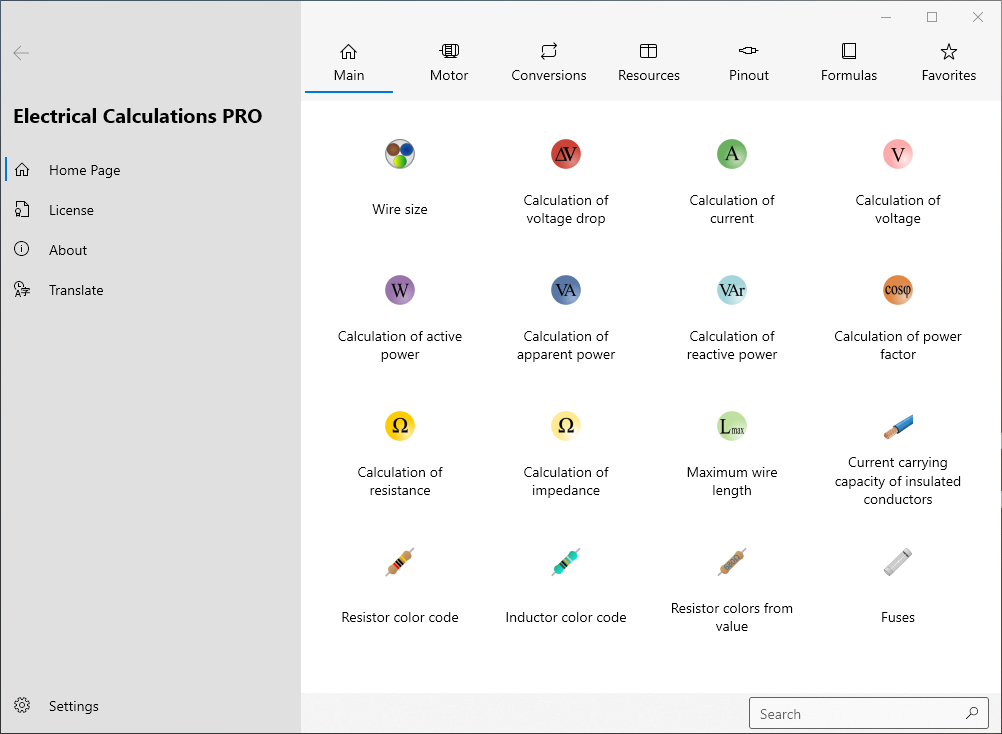Viewport: 1002px width, 734px height.
Task: Open the Wire size calculator icon
Action: [x=400, y=154]
